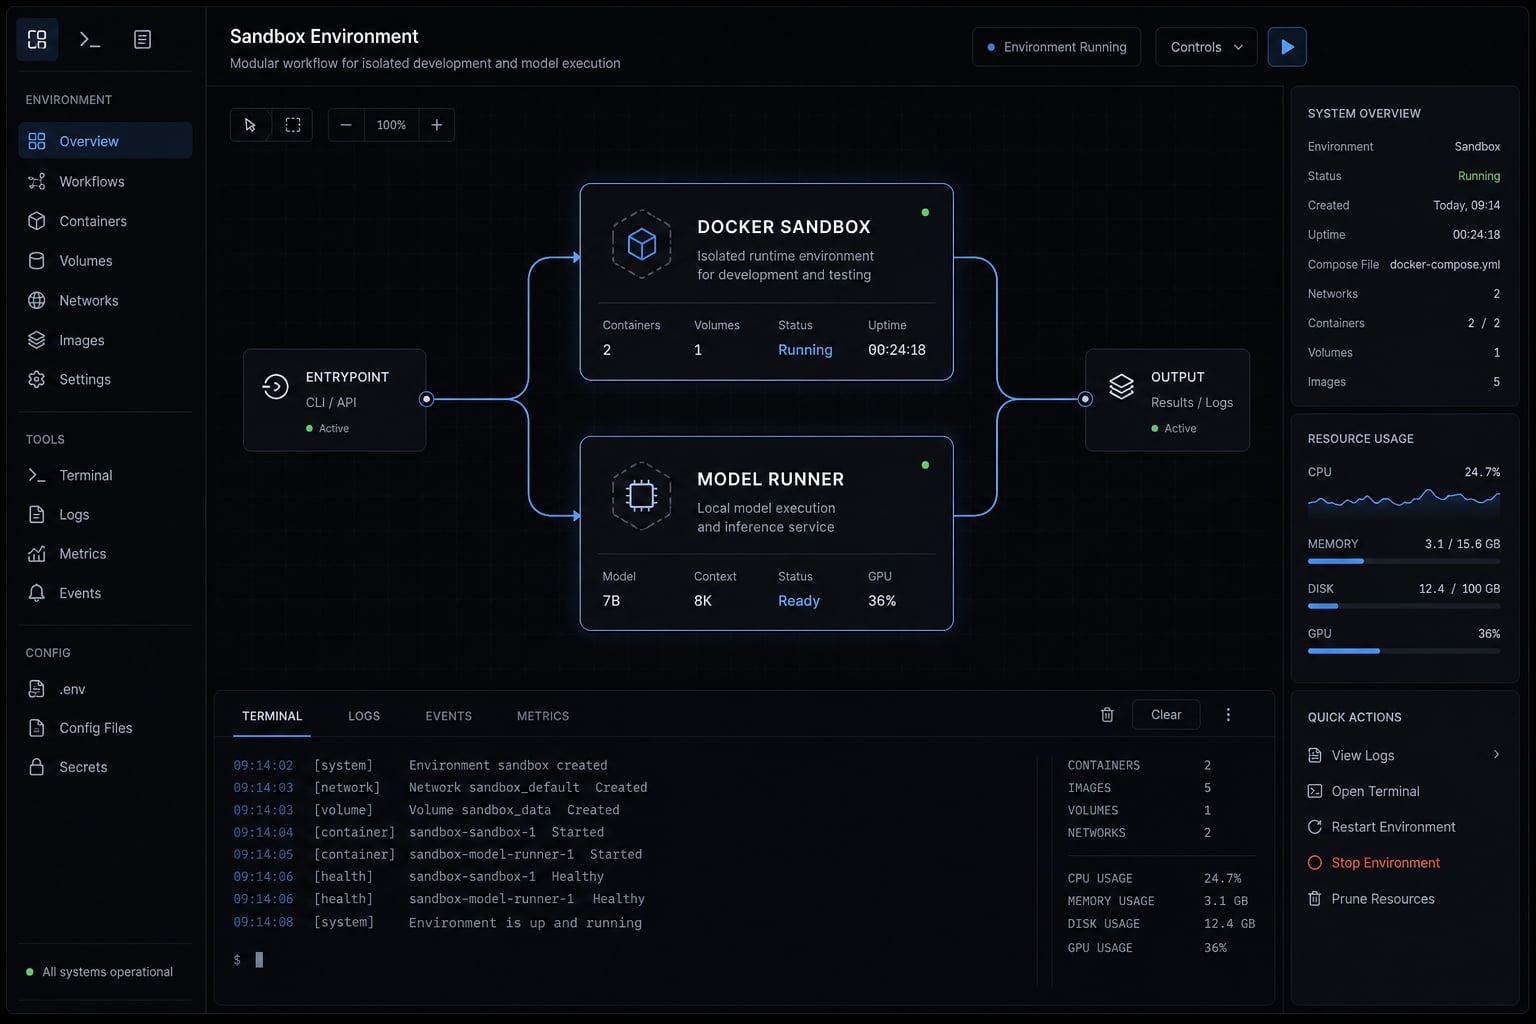The height and width of the screenshot is (1024, 1536).
Task: Open the terminal prompt icon in top bar
Action: point(90,39)
